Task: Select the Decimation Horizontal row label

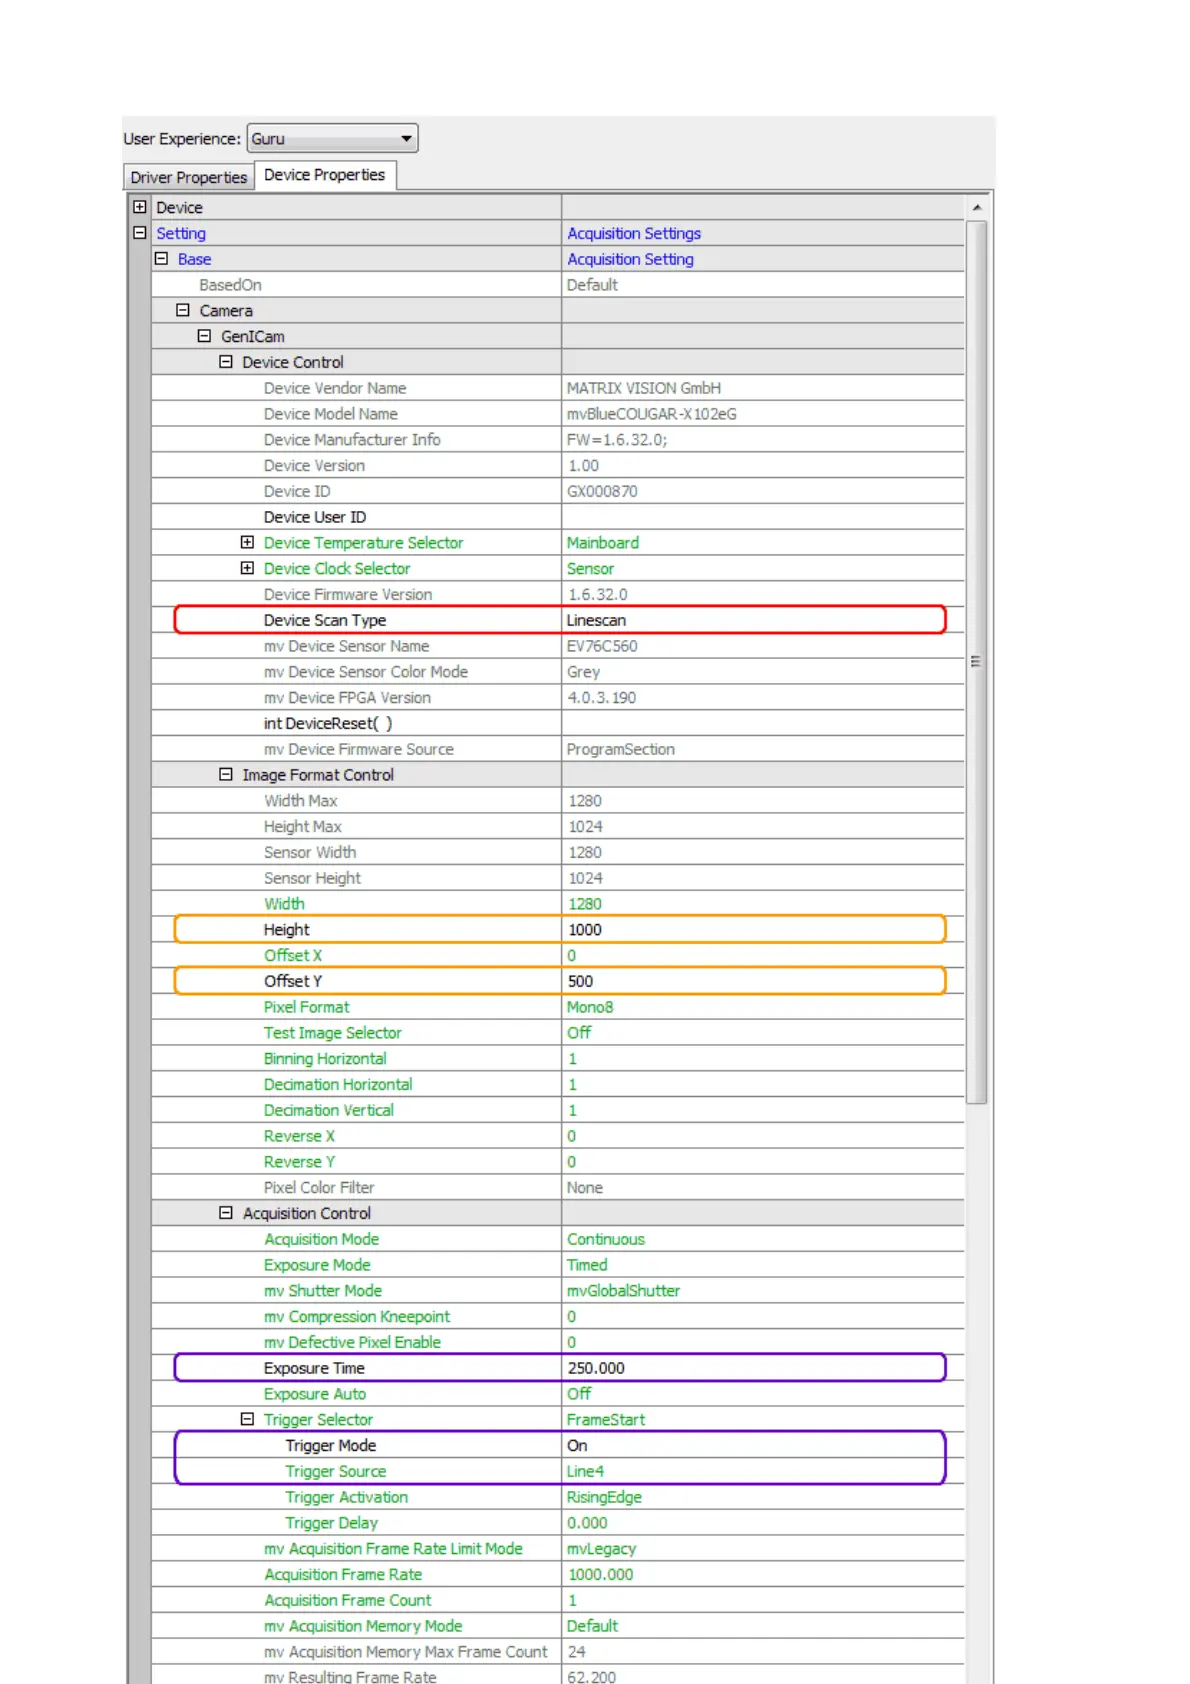Action: pyautogui.click(x=338, y=1084)
